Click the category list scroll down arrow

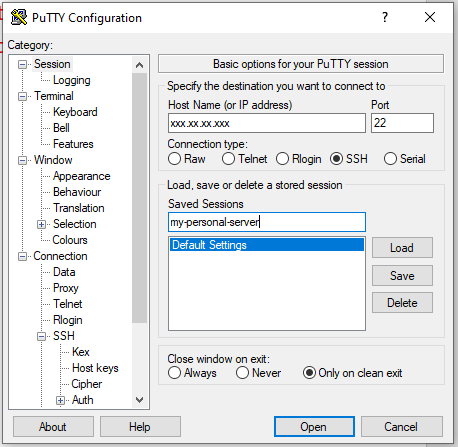pyautogui.click(x=140, y=399)
